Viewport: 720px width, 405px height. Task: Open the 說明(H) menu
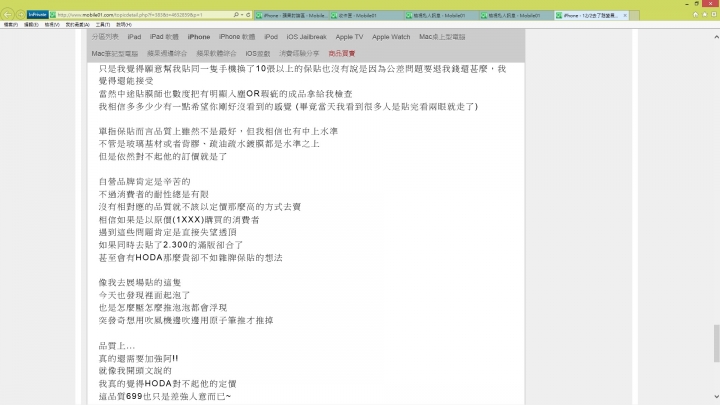click(x=124, y=24)
